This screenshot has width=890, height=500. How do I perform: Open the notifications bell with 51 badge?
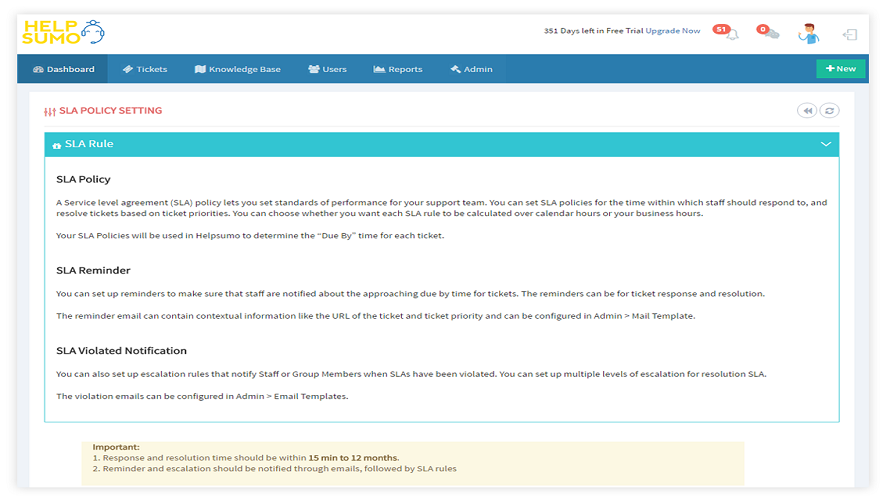click(726, 32)
